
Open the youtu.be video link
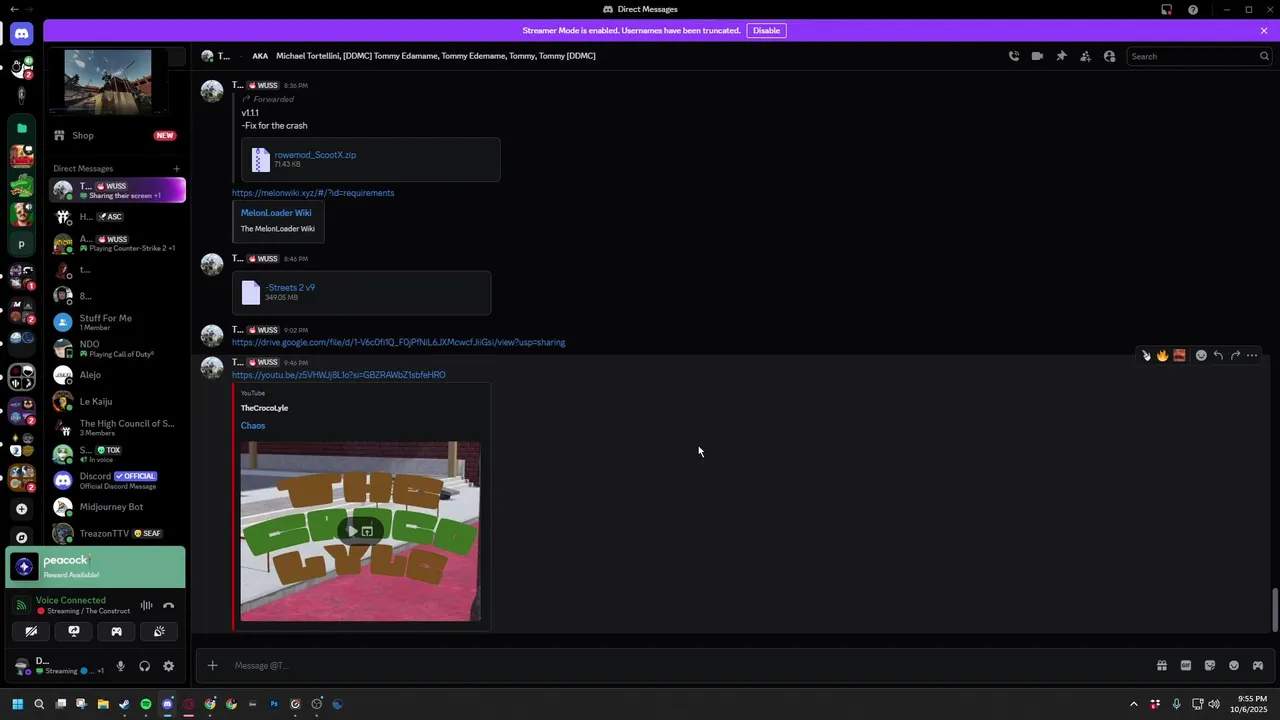[338, 375]
